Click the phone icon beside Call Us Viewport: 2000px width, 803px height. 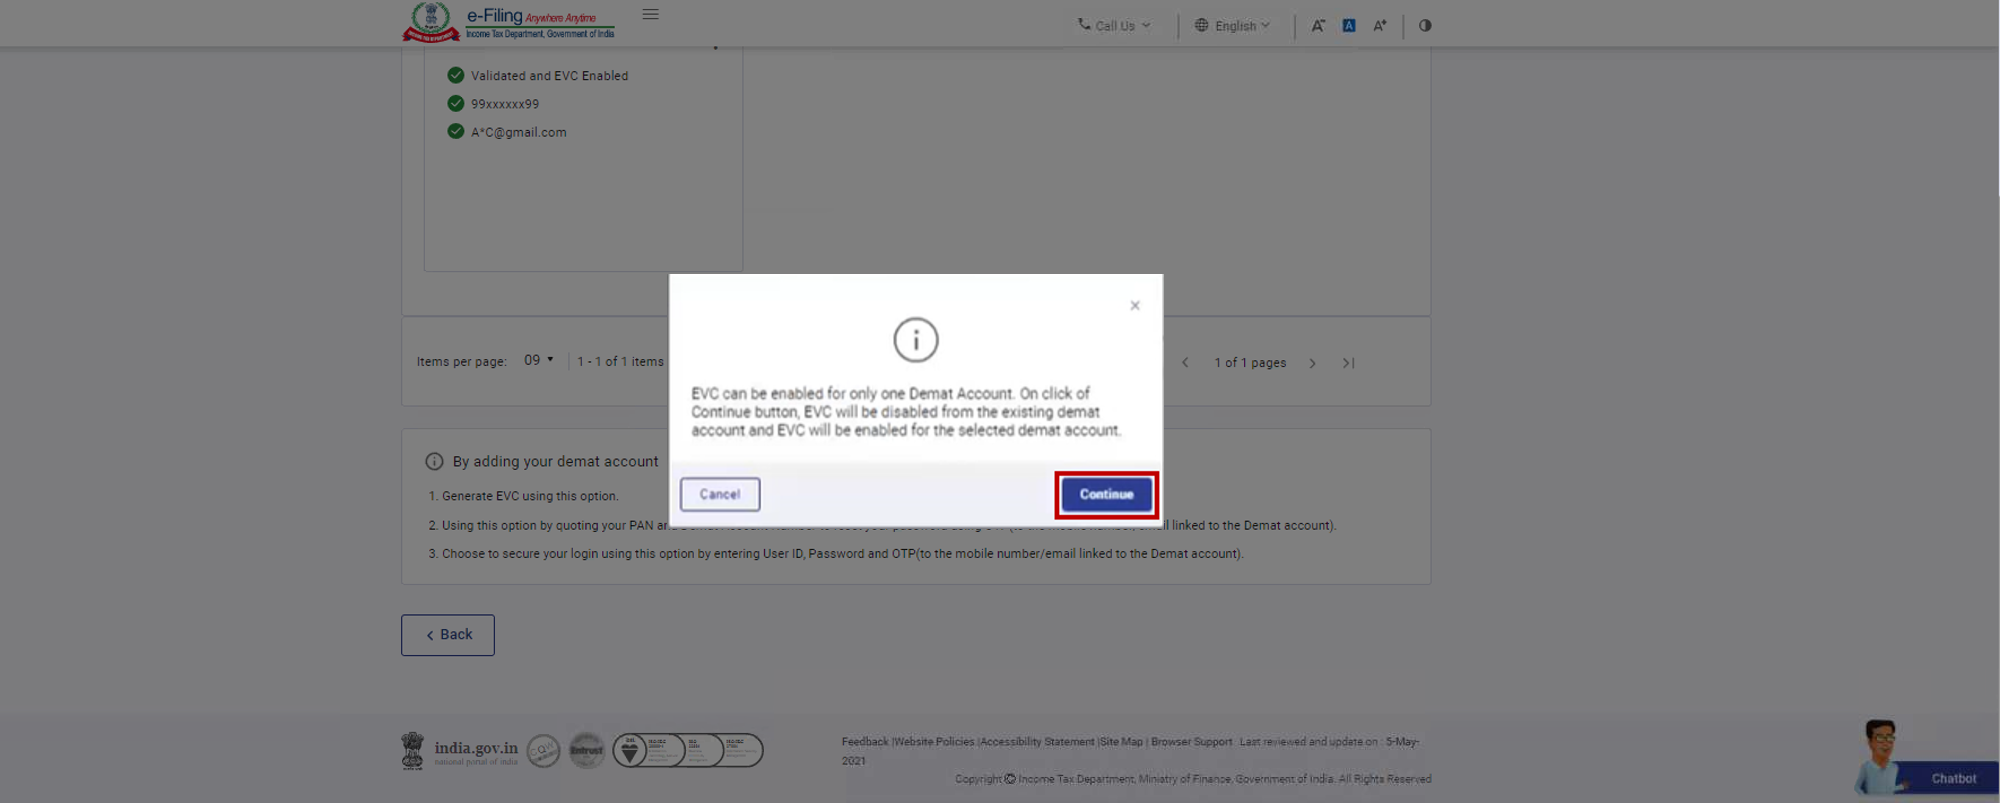tap(1084, 24)
